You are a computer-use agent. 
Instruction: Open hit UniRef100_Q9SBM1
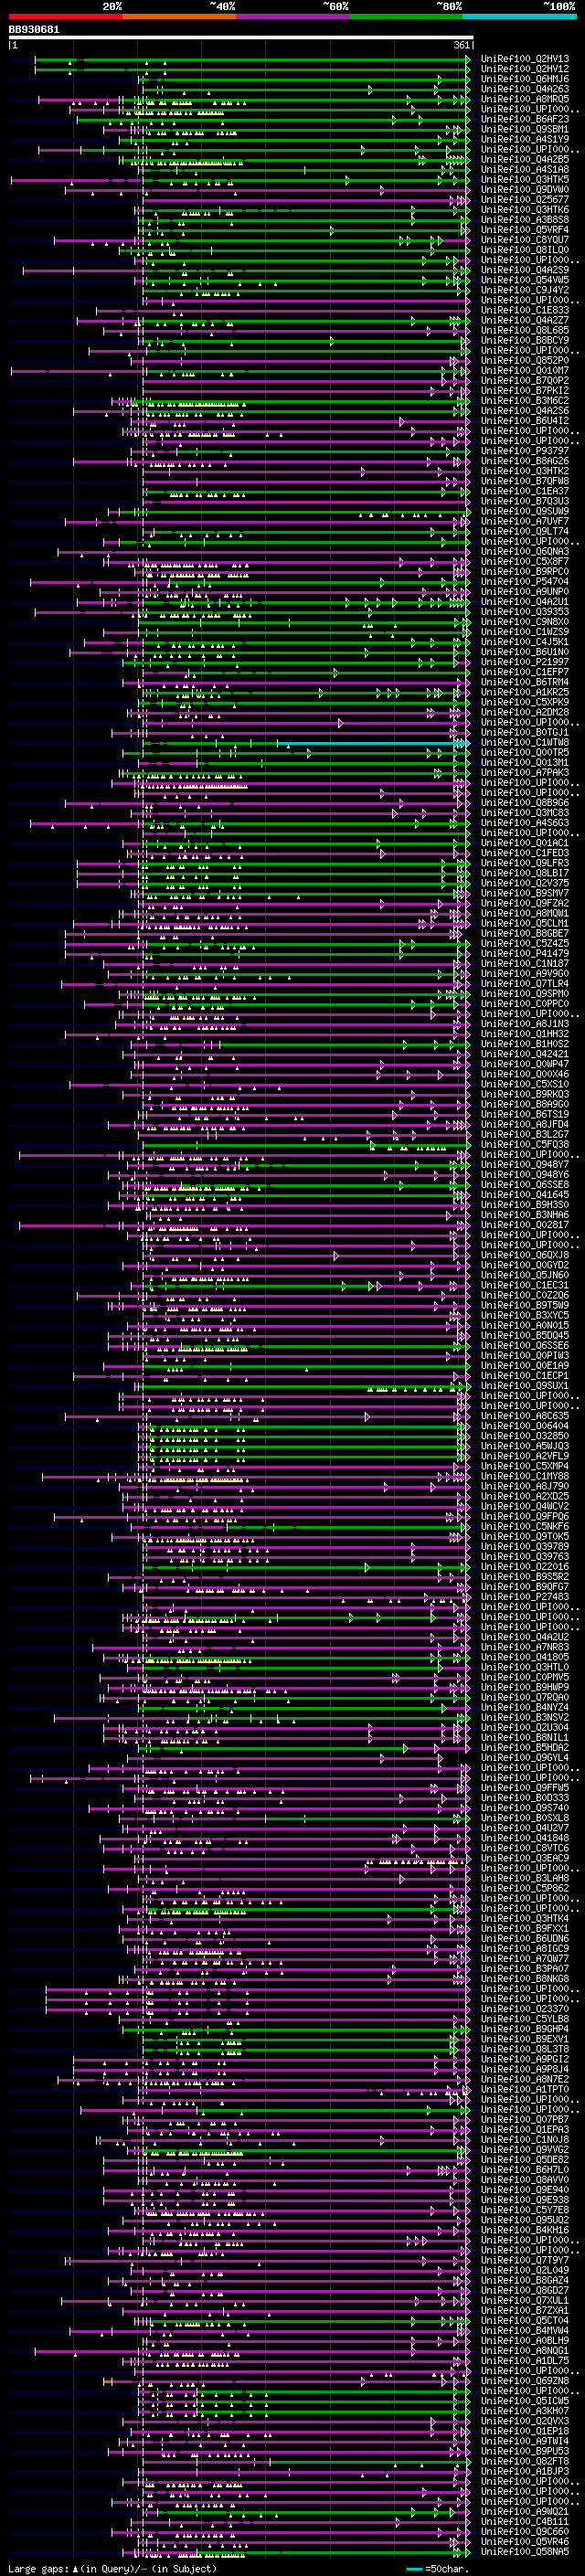coord(525,129)
